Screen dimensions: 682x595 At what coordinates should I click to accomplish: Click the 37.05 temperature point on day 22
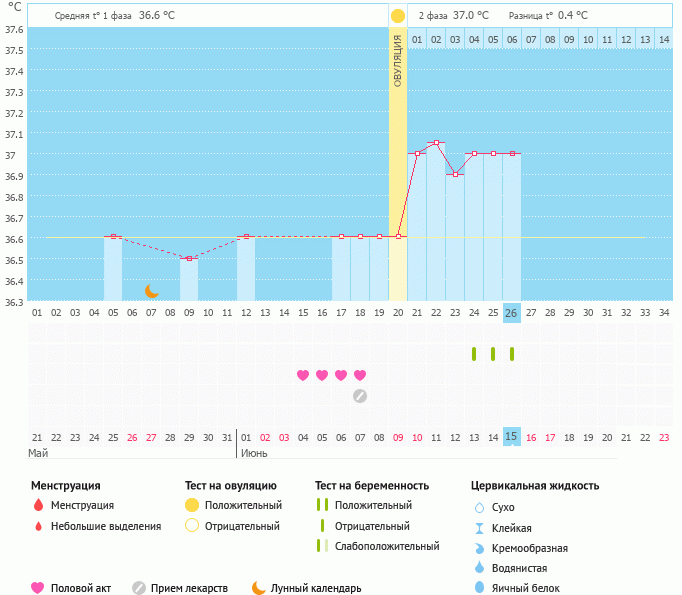click(436, 143)
